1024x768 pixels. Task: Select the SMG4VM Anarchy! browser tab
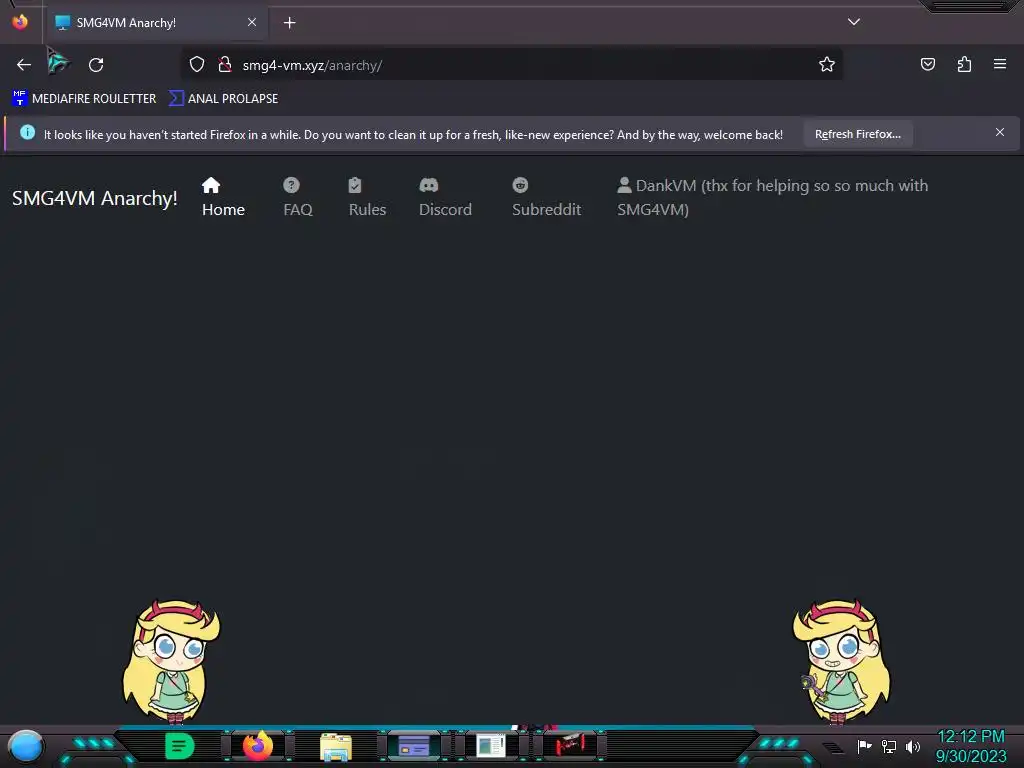point(157,23)
